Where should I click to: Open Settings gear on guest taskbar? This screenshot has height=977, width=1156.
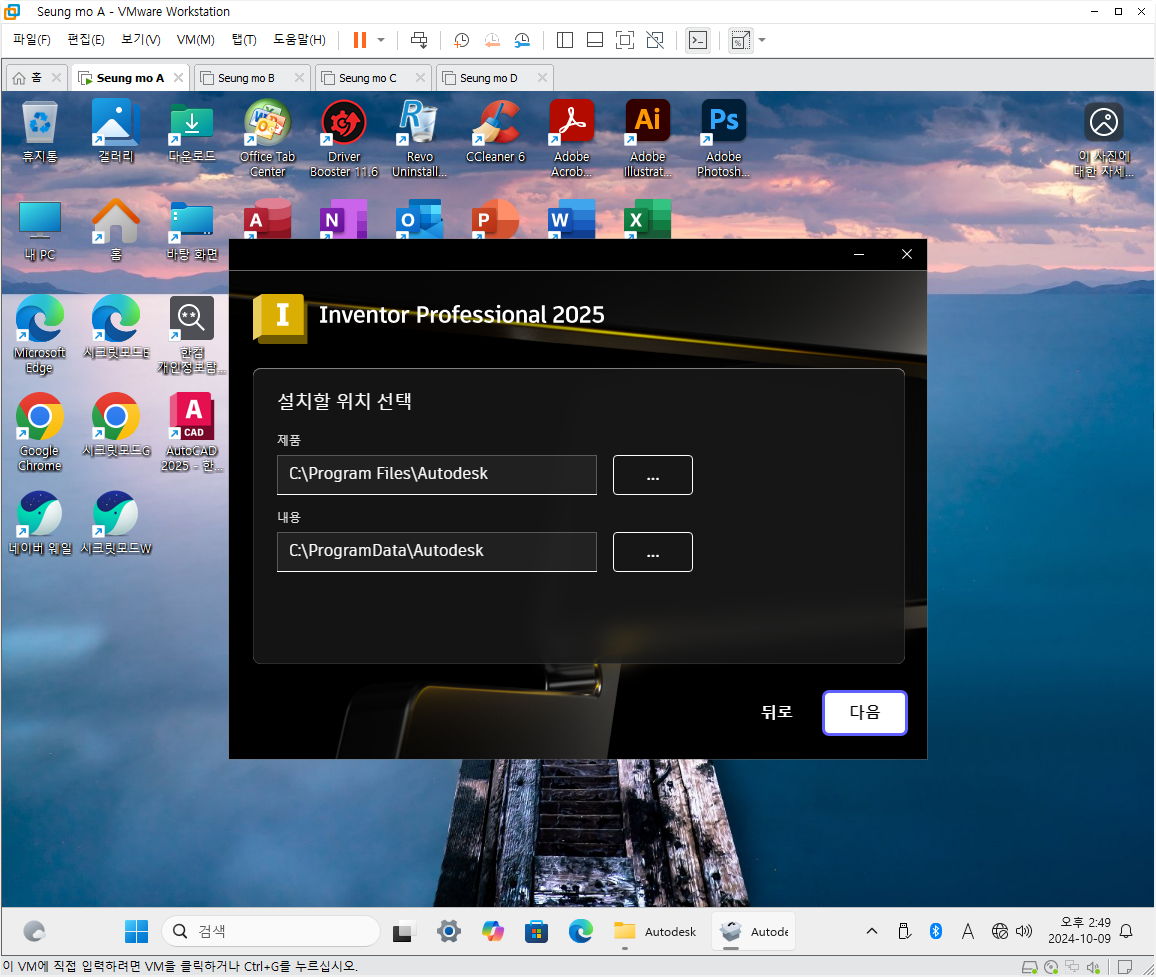448,931
